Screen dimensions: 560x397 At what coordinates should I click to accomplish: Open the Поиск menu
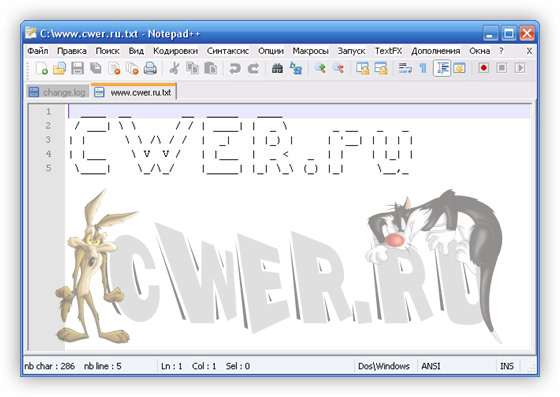click(107, 51)
